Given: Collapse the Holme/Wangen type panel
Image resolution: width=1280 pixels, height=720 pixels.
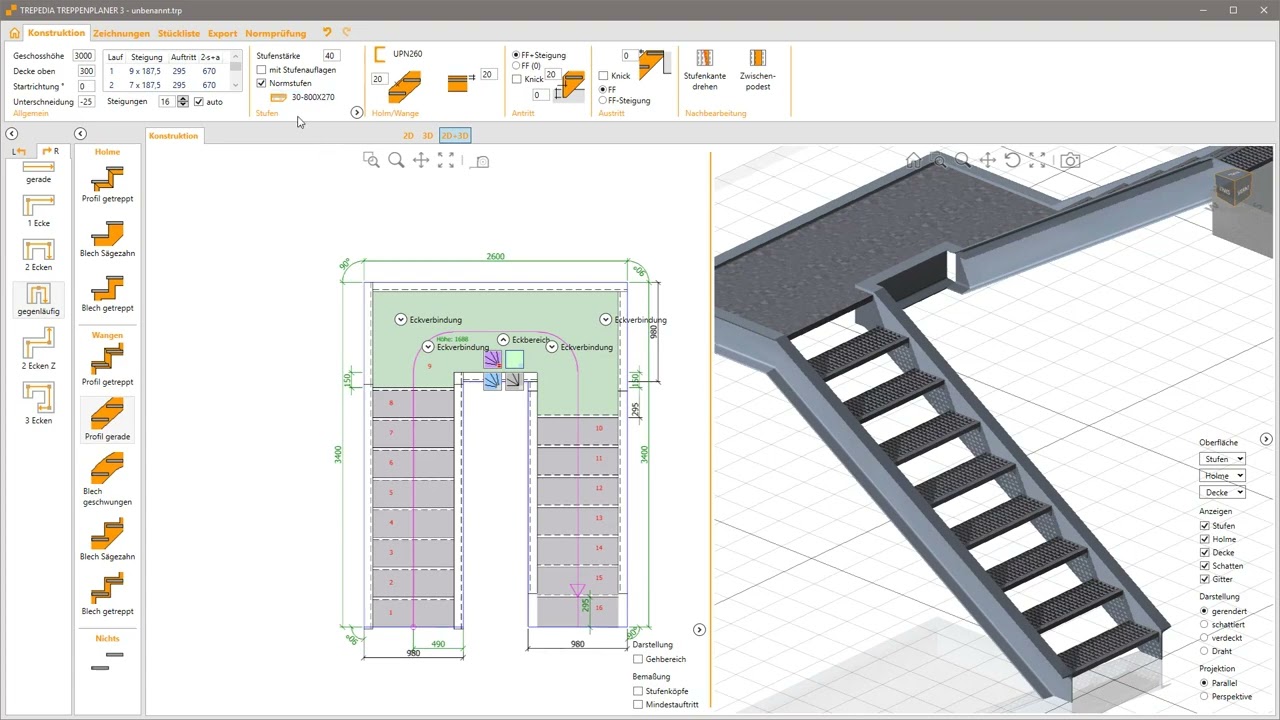Looking at the screenshot, I should (x=80, y=134).
